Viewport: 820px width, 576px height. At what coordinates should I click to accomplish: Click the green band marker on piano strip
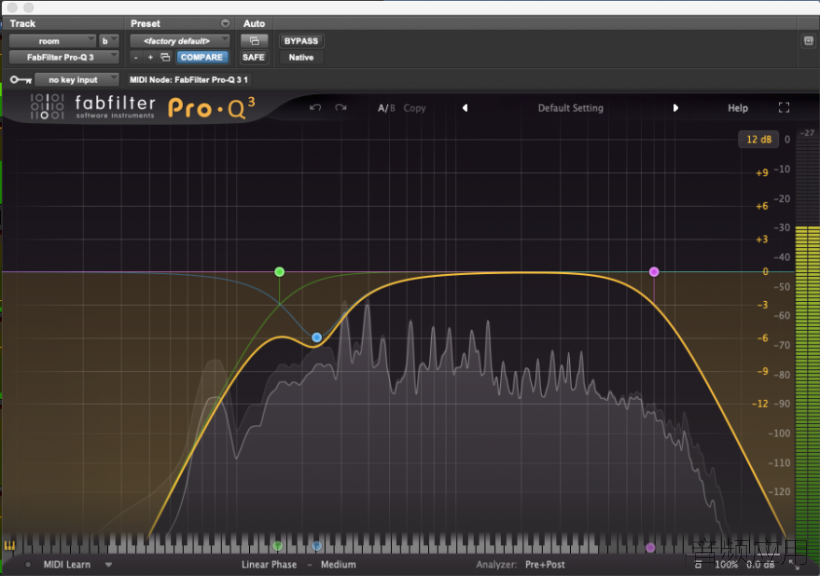tap(278, 546)
